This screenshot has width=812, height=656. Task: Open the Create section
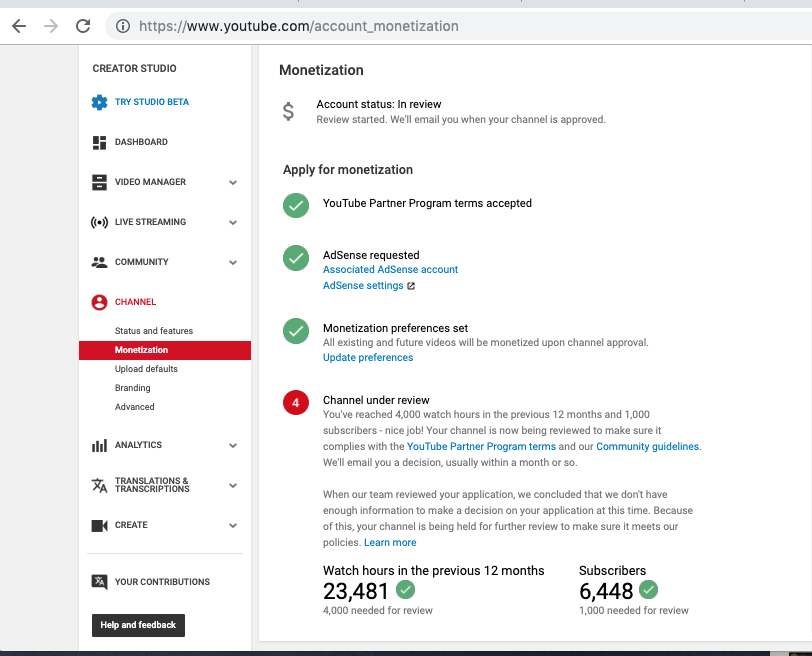131,525
